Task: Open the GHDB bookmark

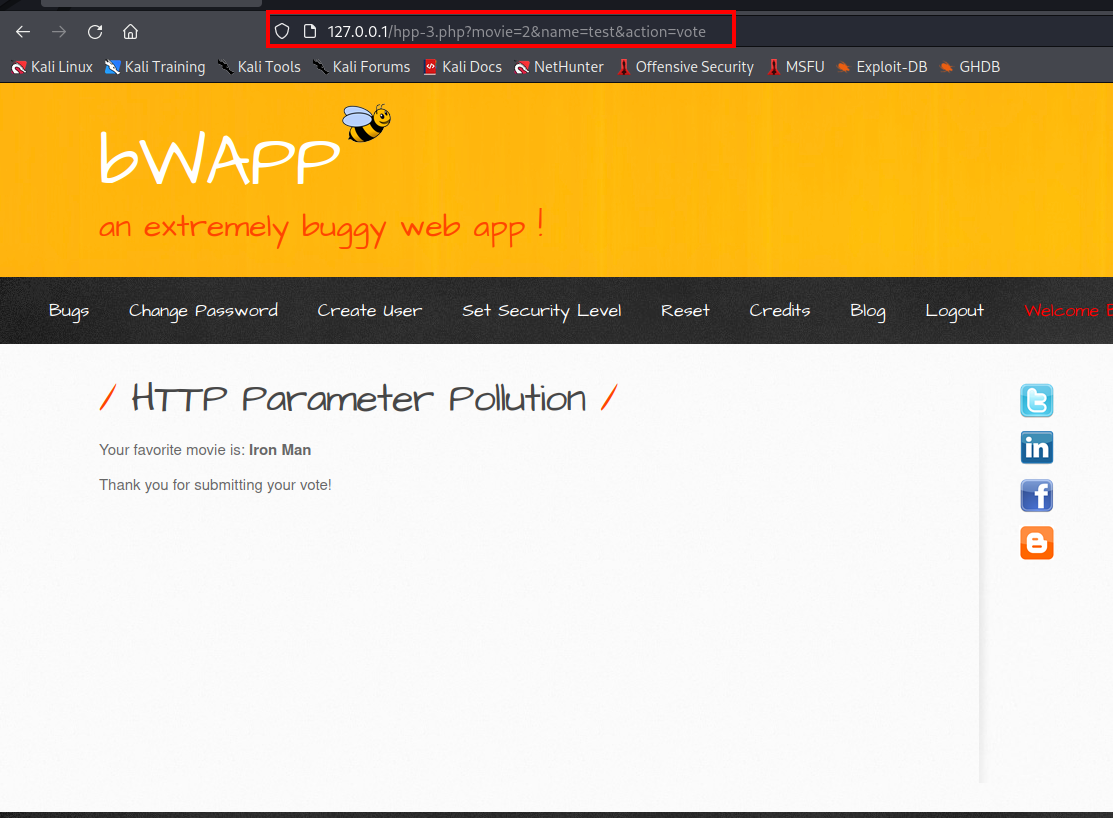Action: [969, 67]
